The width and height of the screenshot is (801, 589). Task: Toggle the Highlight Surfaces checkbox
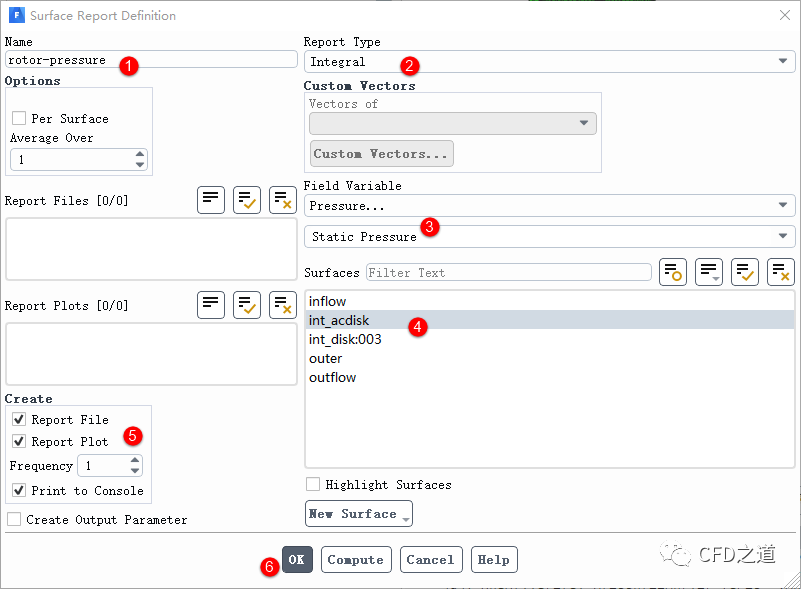(313, 484)
